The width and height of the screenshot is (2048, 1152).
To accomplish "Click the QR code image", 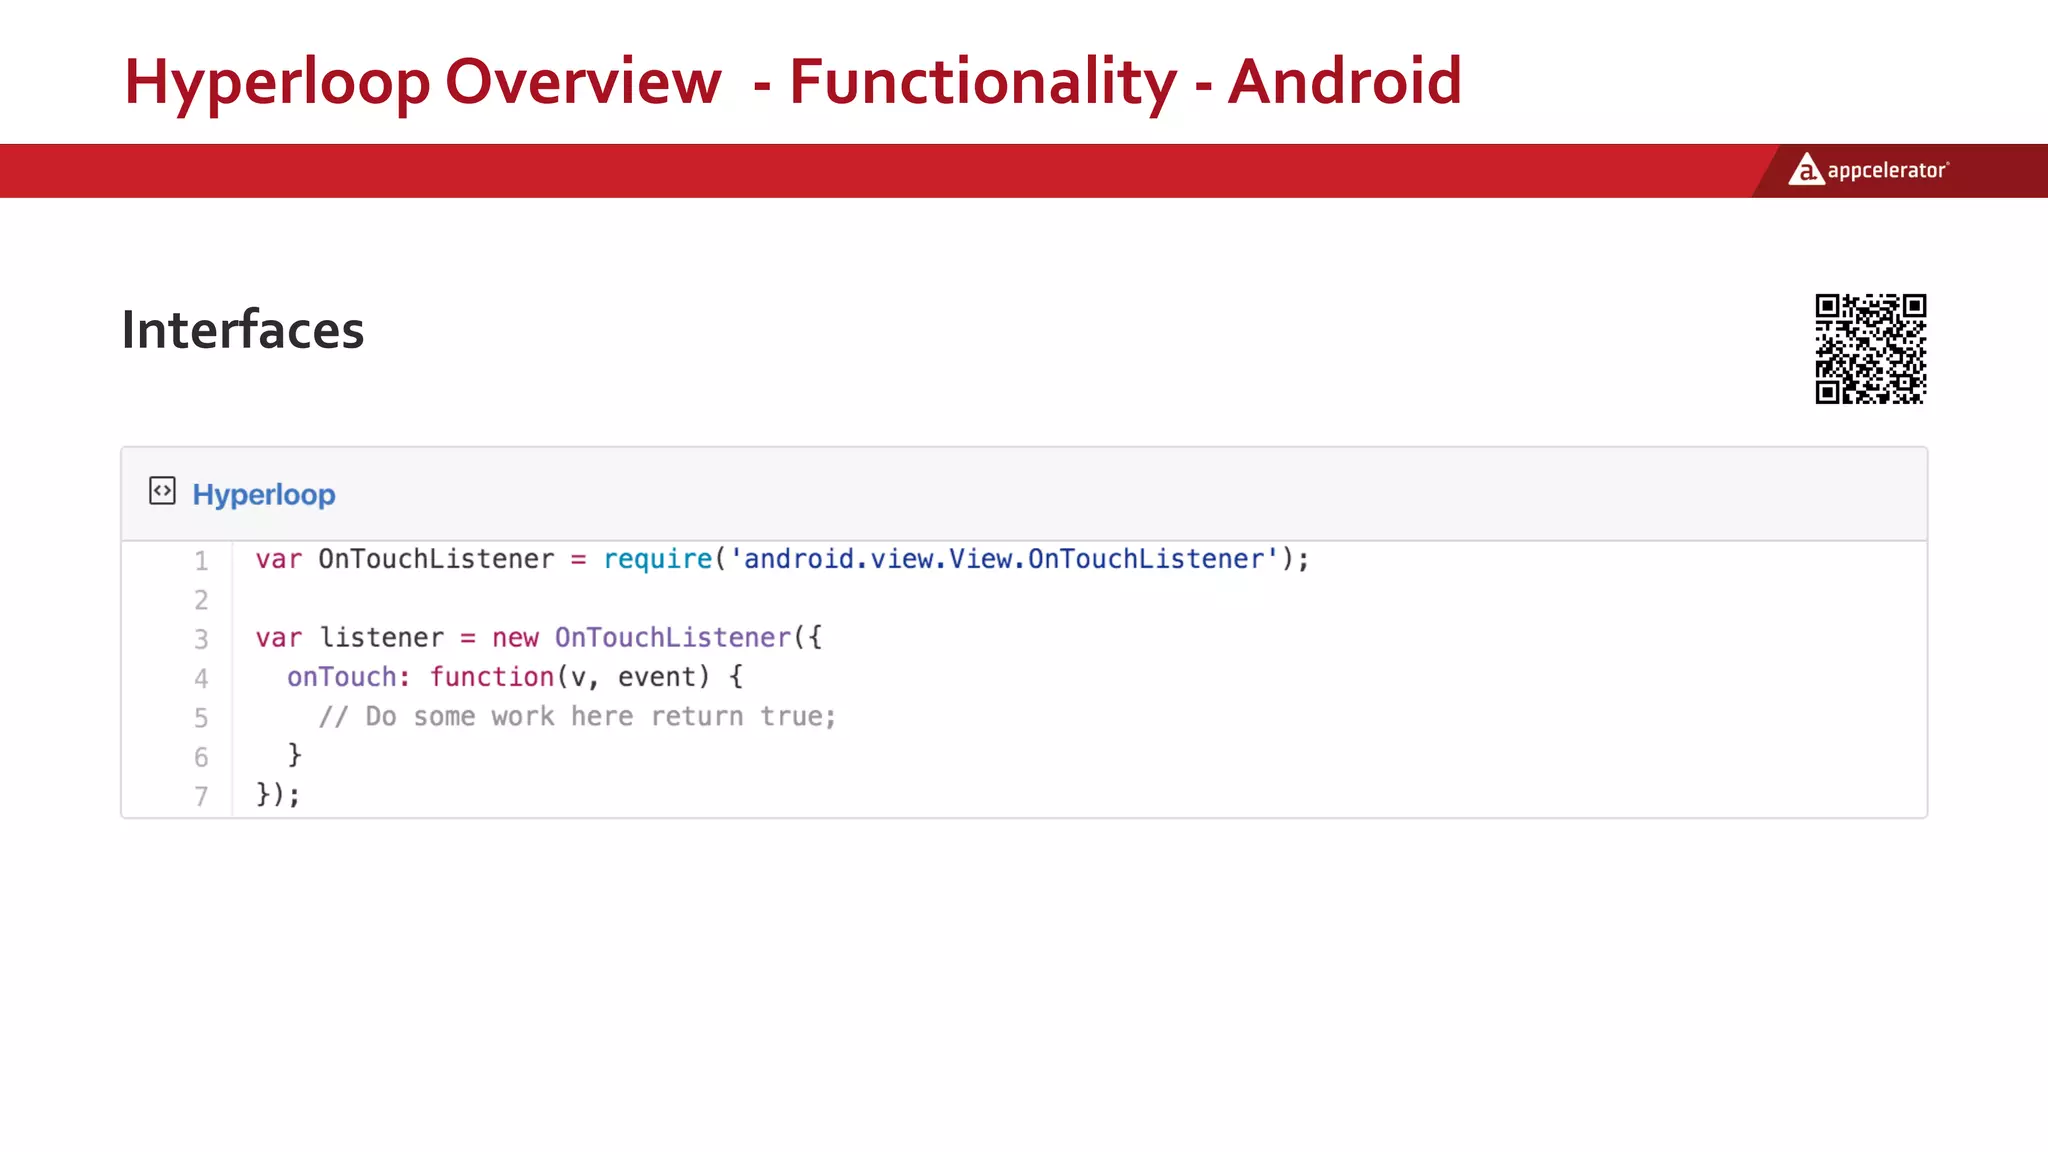I will (1870, 349).
